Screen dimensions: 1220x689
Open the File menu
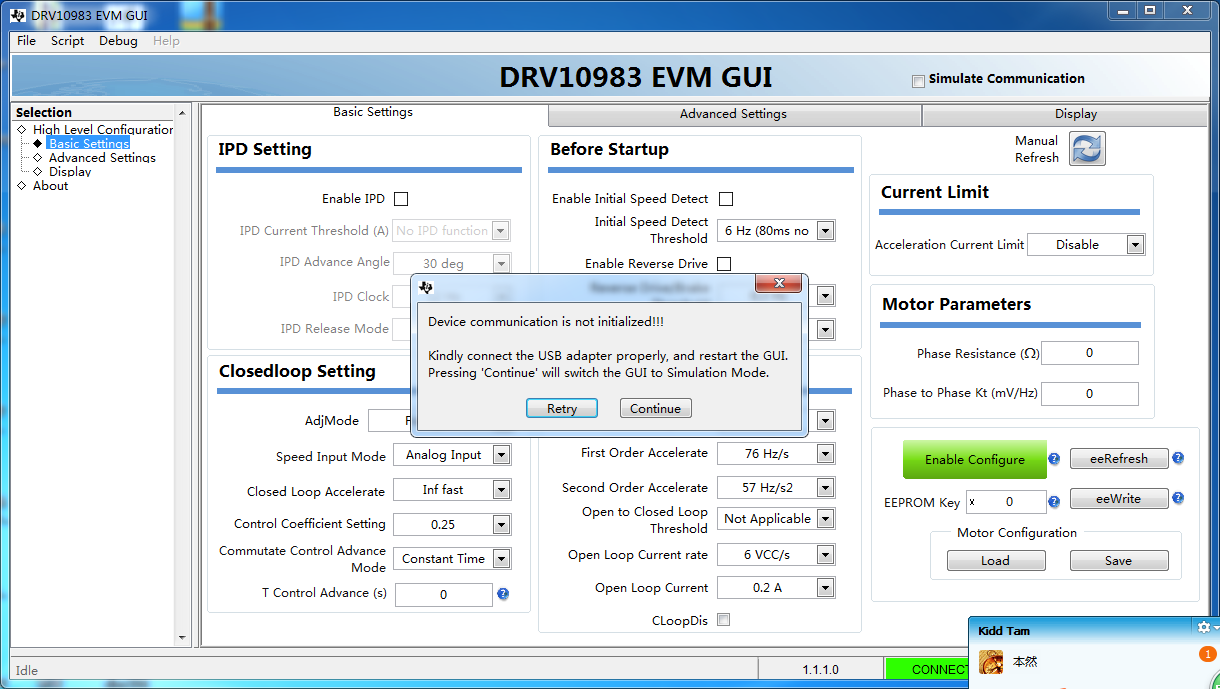click(27, 41)
